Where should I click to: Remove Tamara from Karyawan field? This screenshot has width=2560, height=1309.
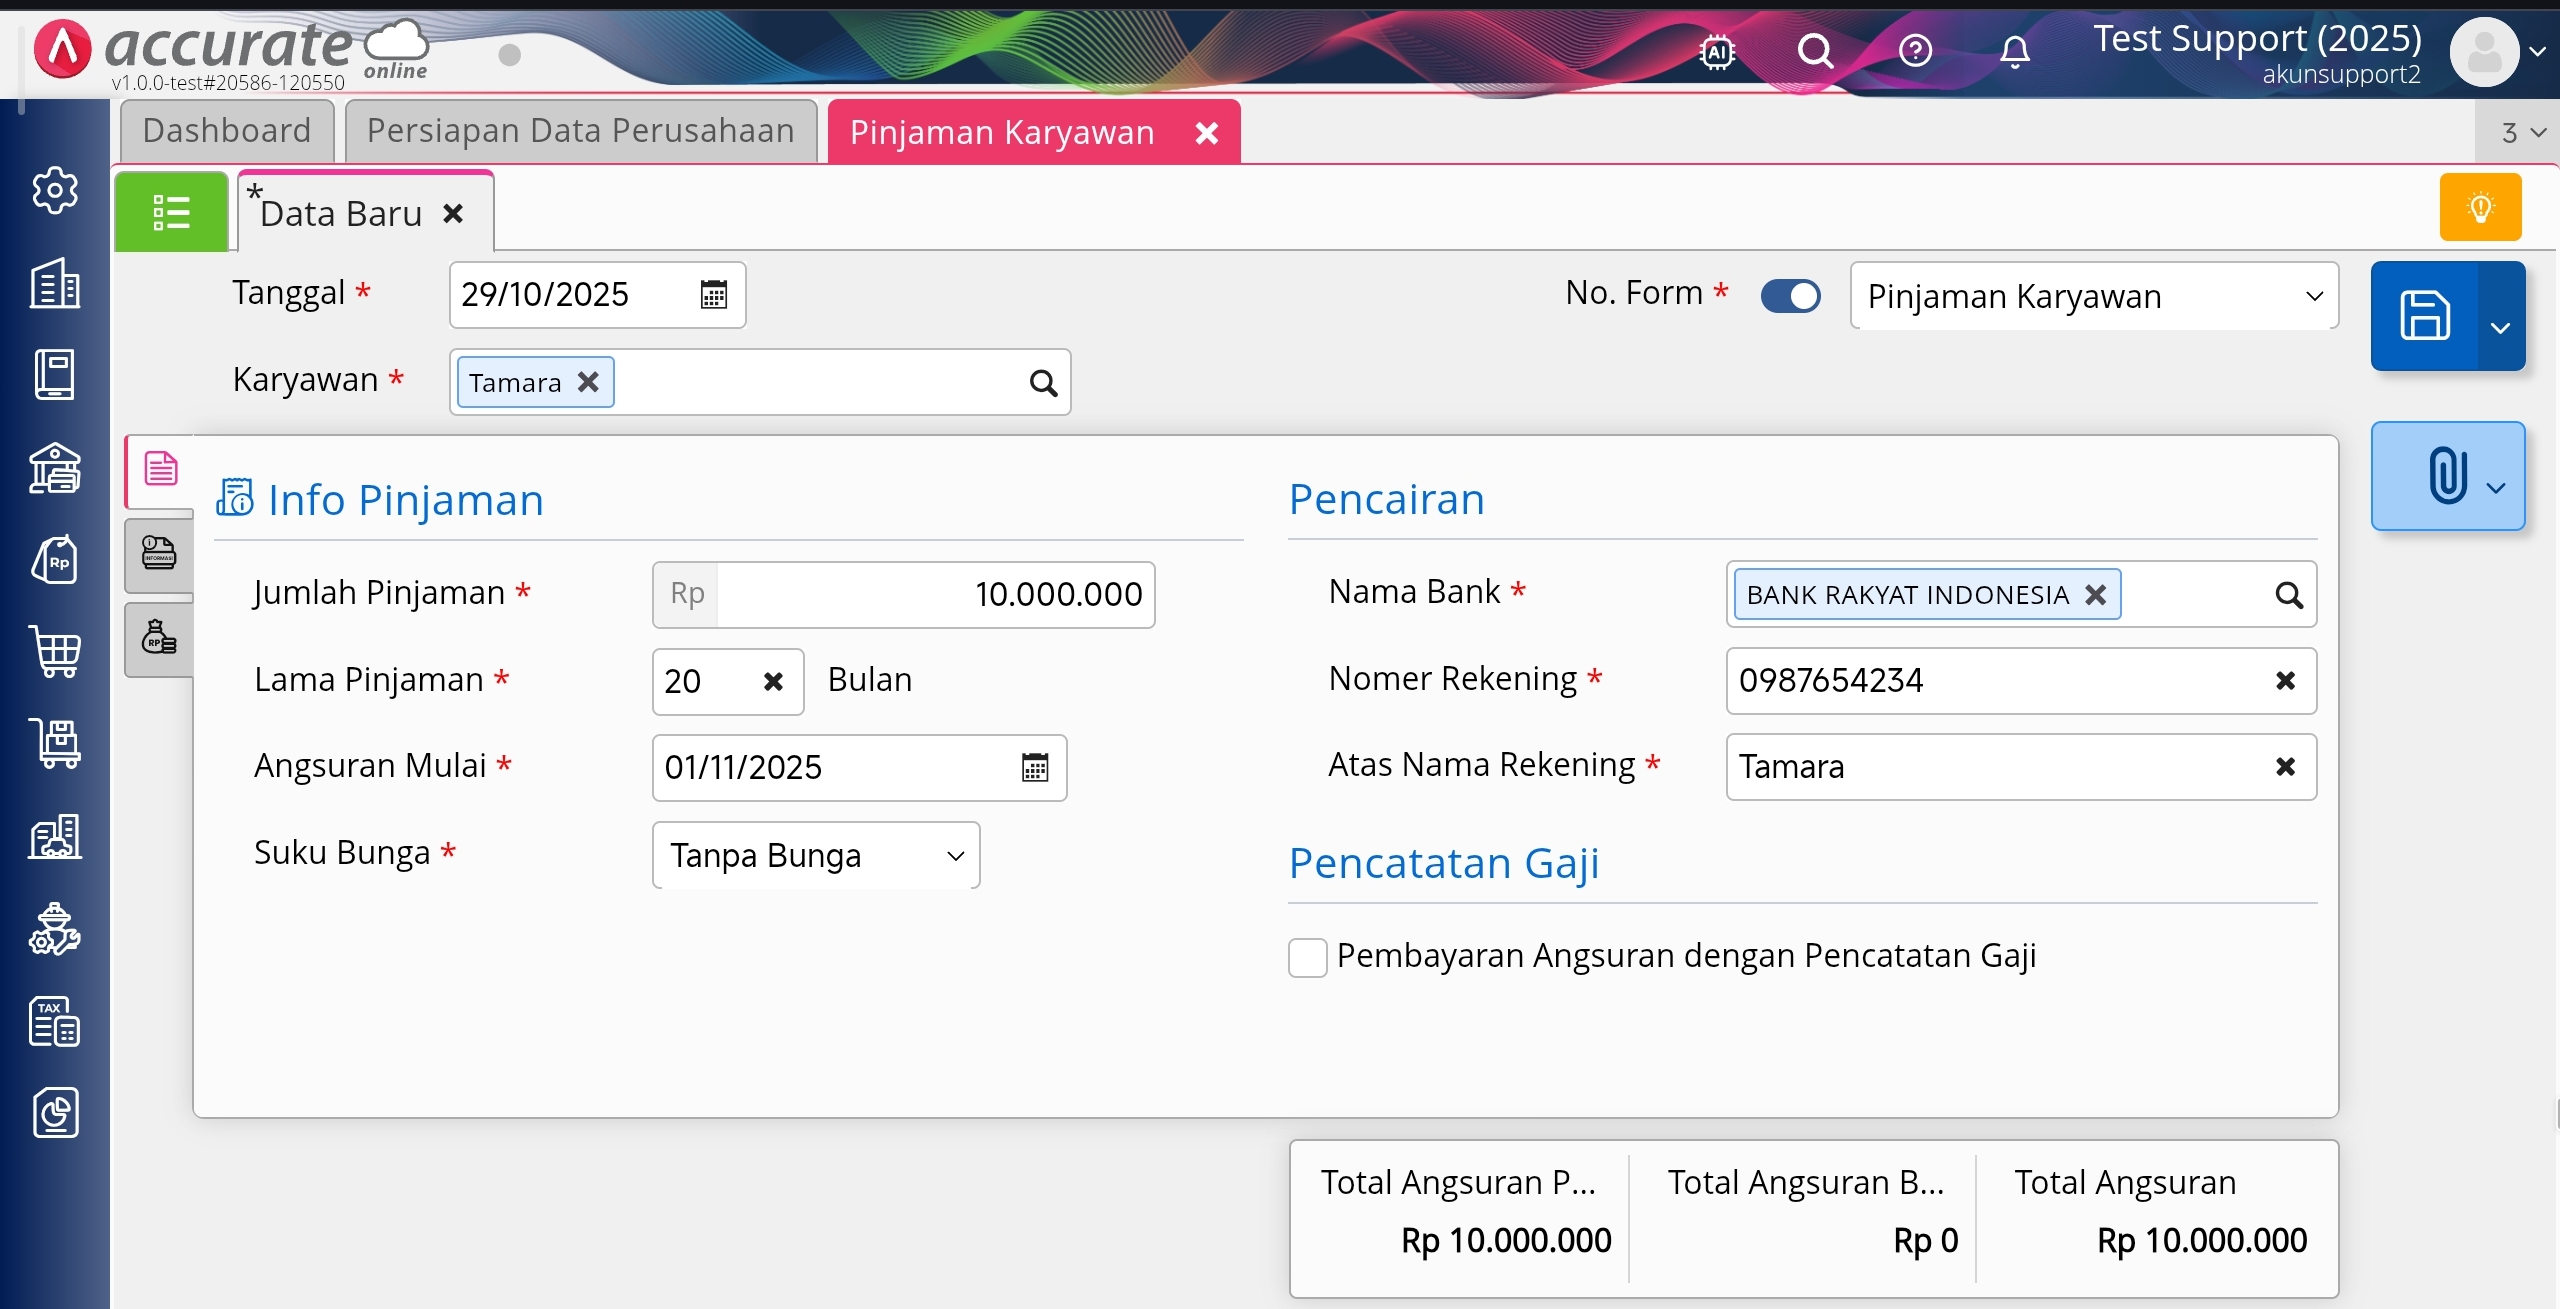(x=589, y=382)
